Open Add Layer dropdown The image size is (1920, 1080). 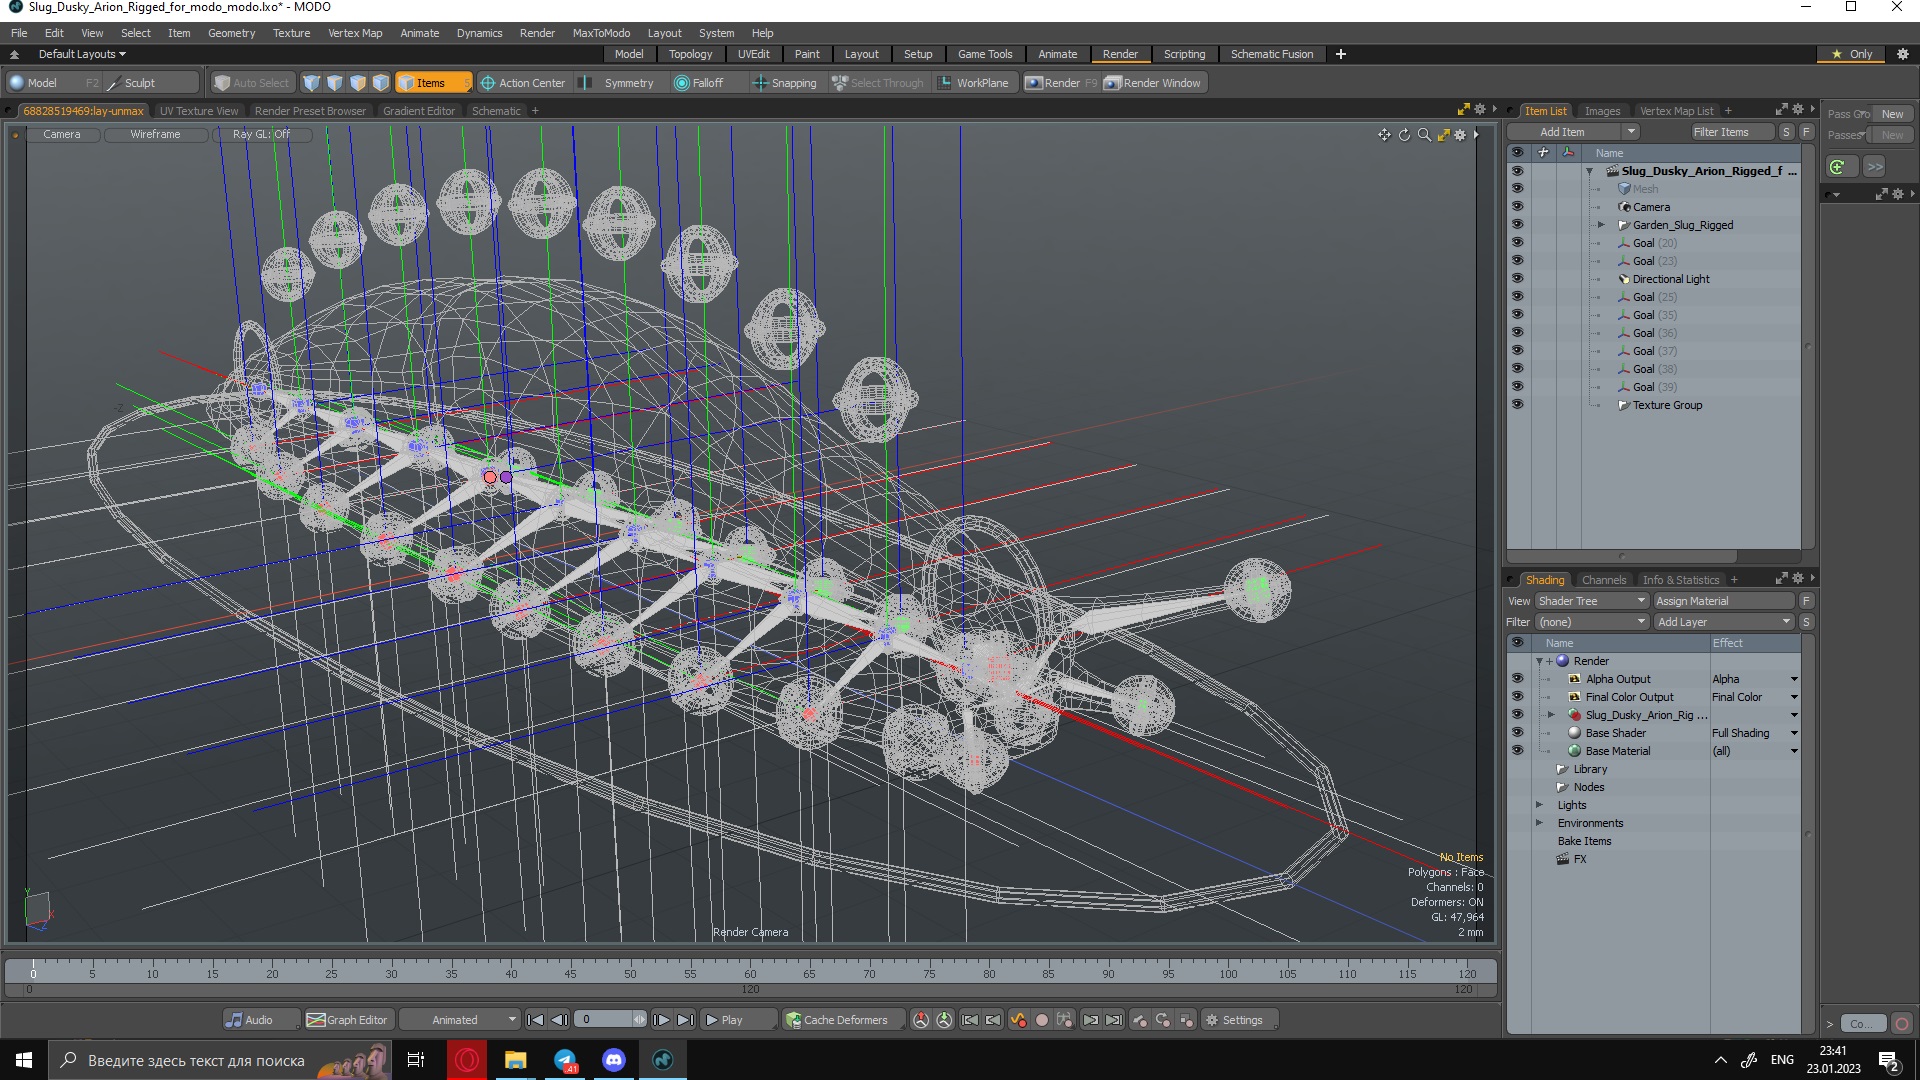point(1724,622)
